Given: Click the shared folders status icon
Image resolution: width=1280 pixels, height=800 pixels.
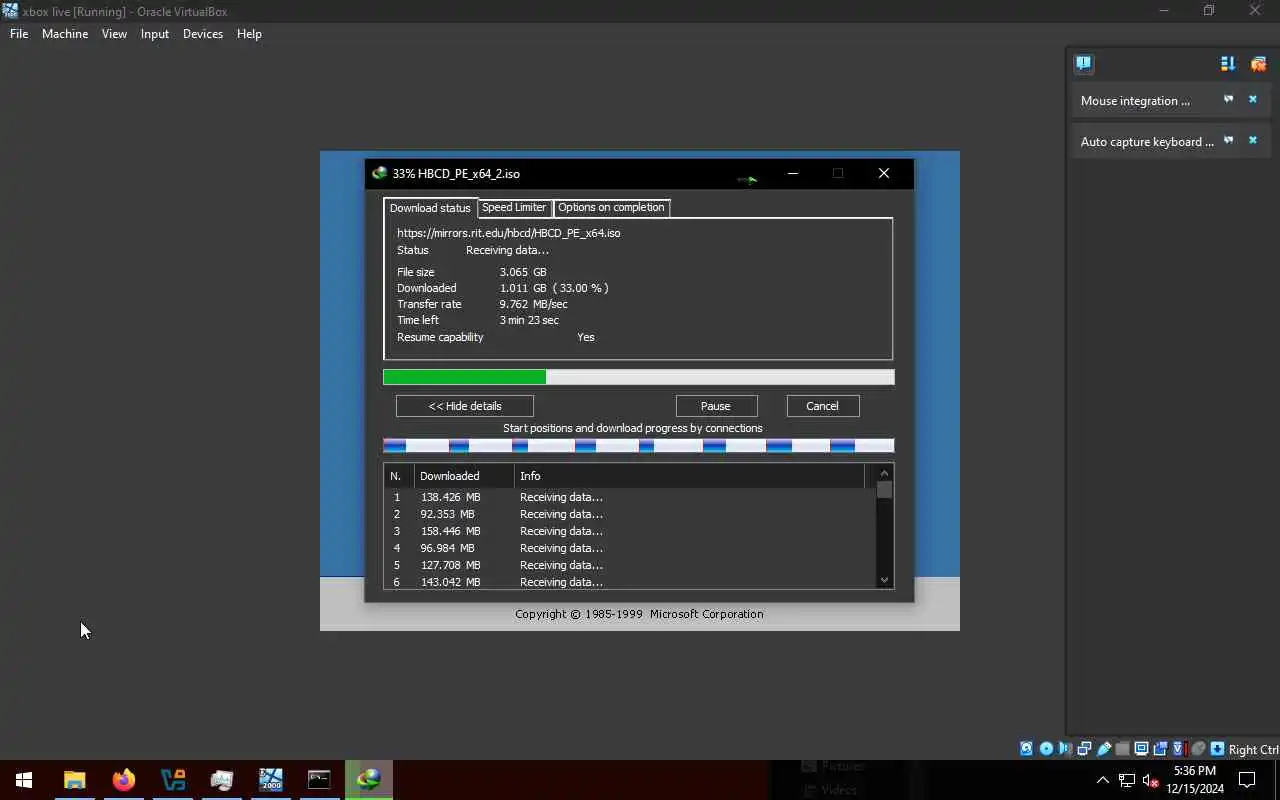Looking at the screenshot, I should [1122, 749].
